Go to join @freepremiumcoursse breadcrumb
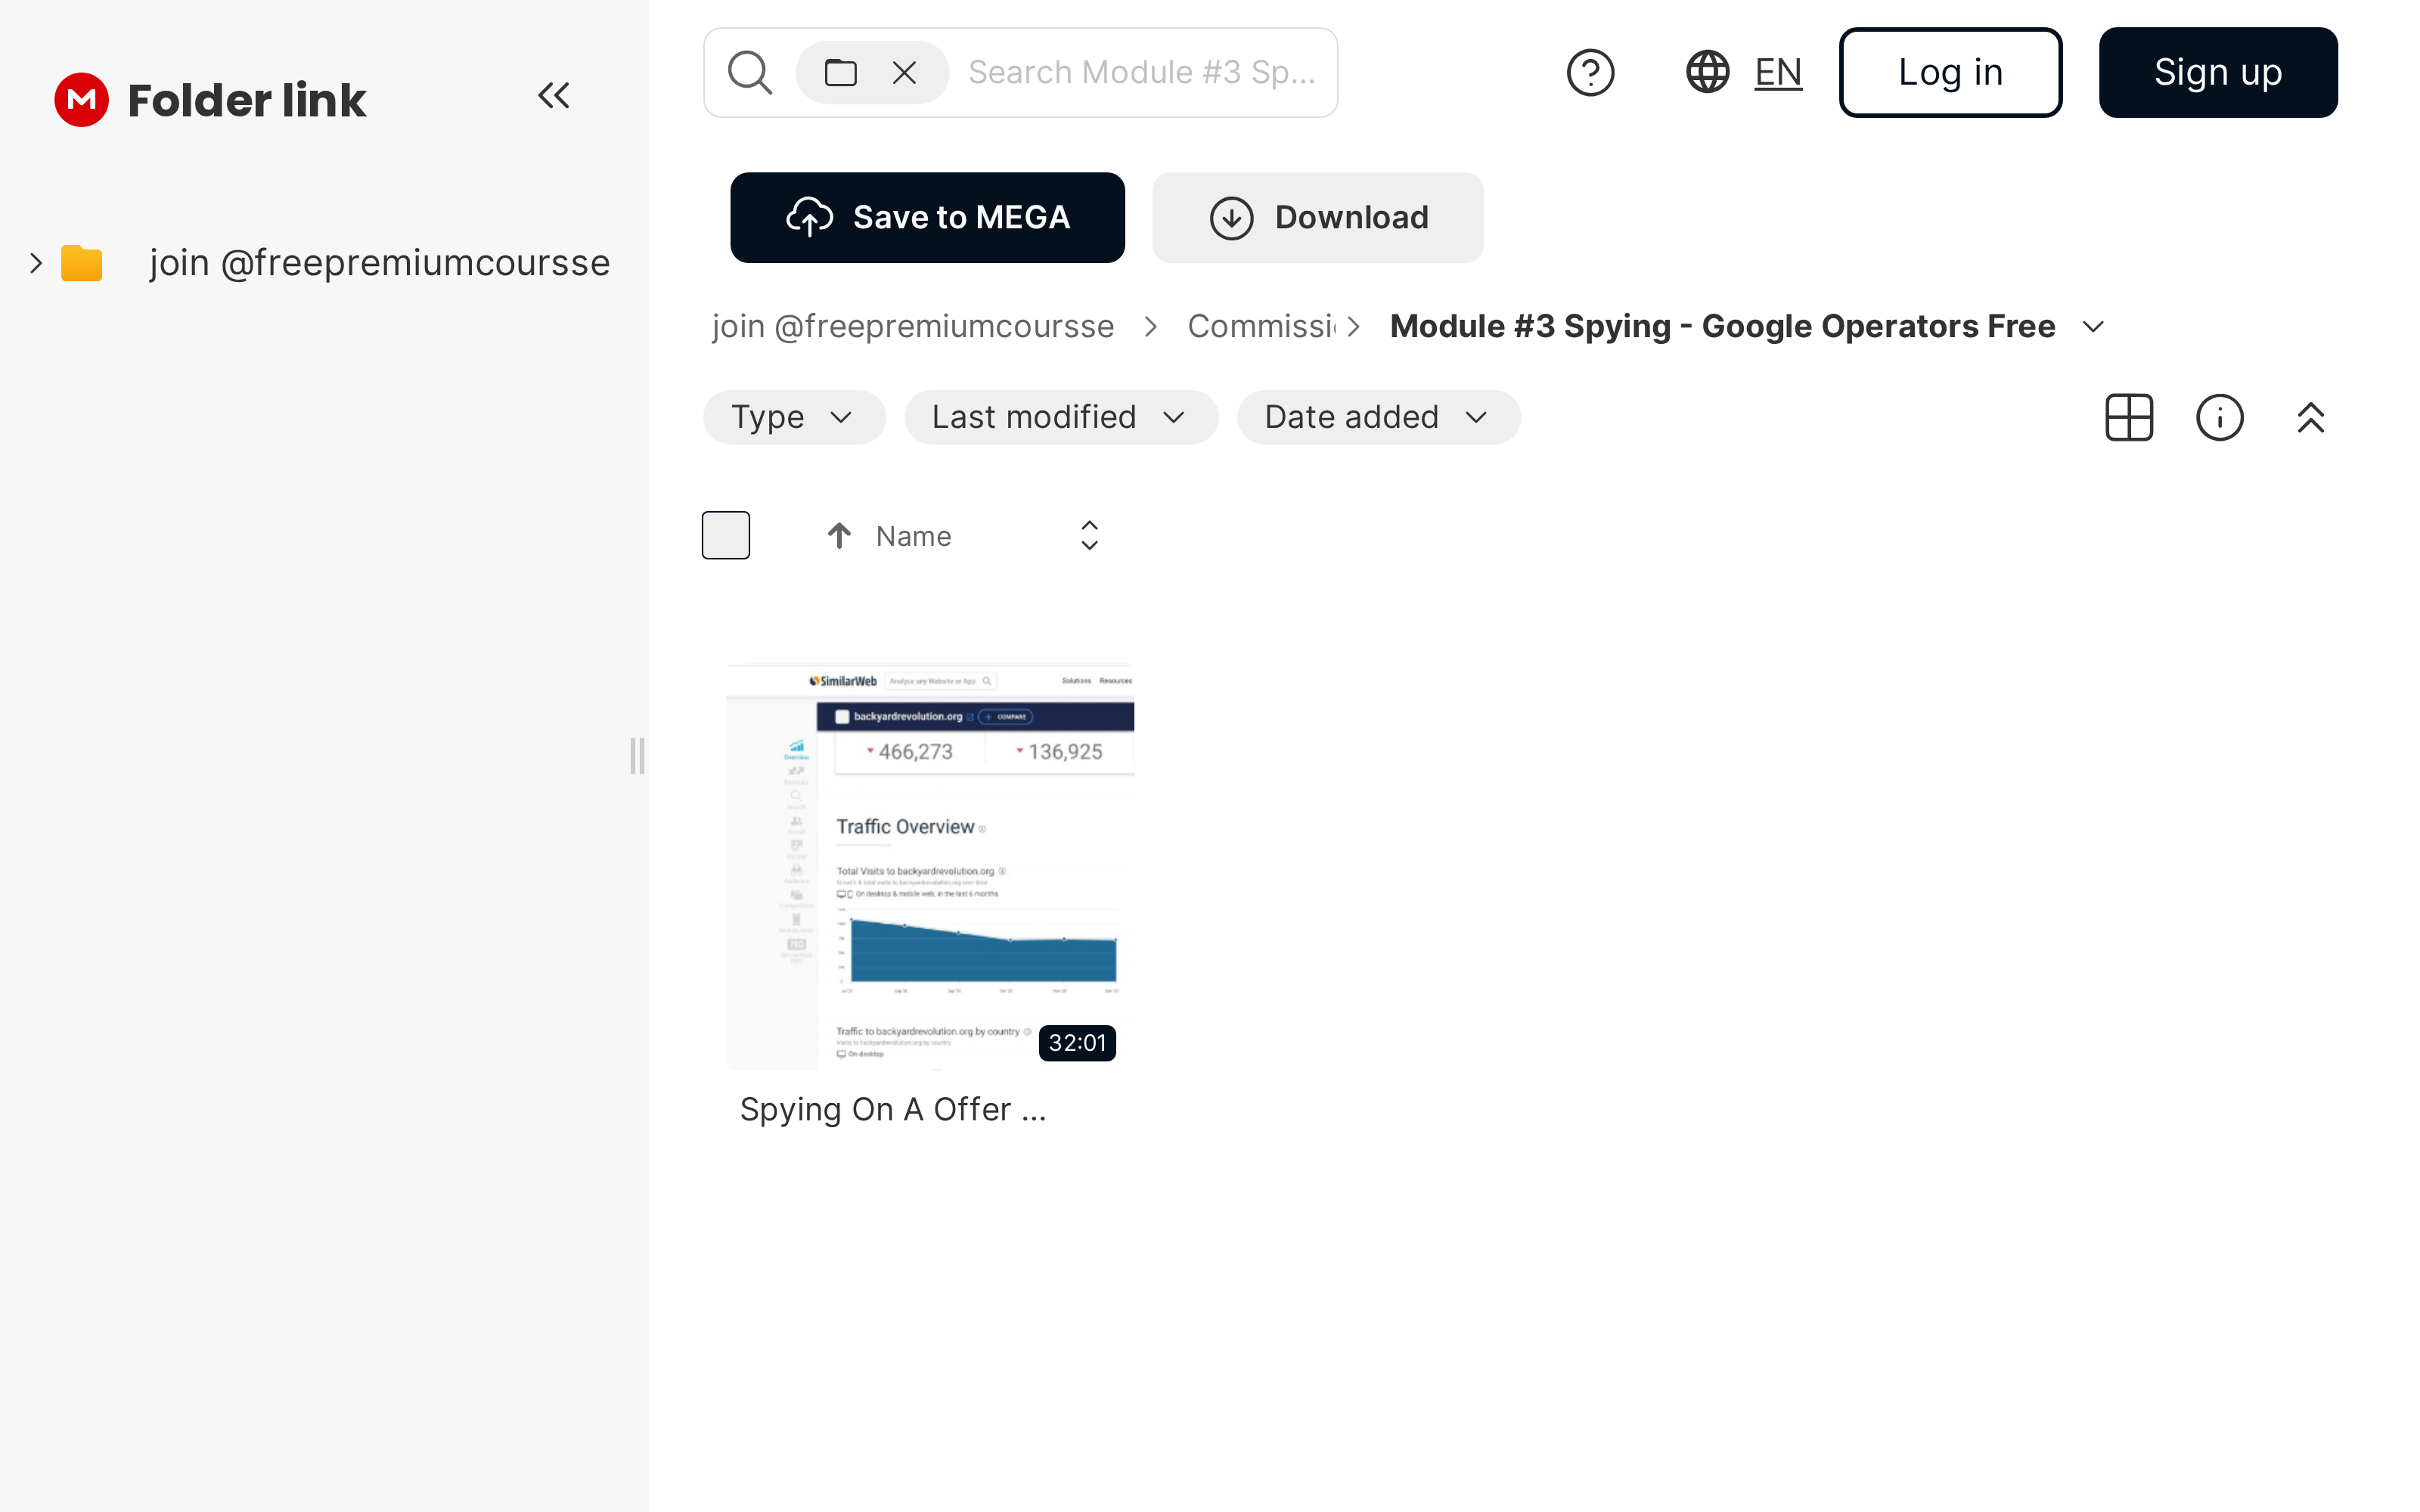2420x1512 pixels. pos(912,327)
